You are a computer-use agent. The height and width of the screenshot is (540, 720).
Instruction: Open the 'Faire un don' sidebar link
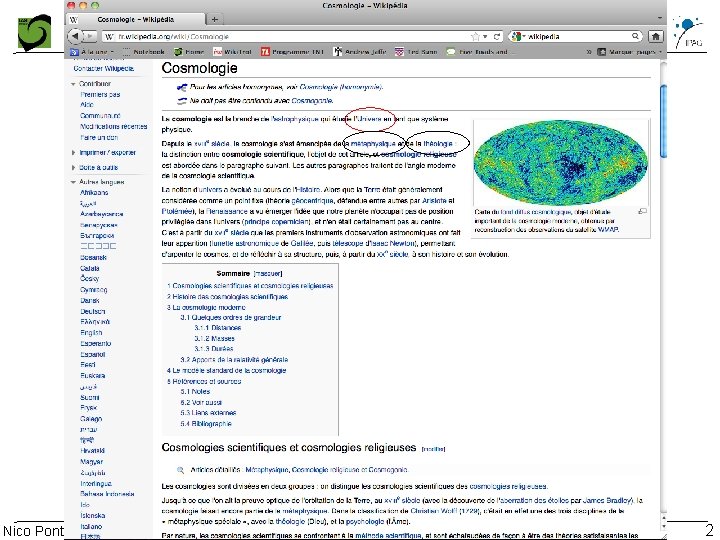(99, 137)
